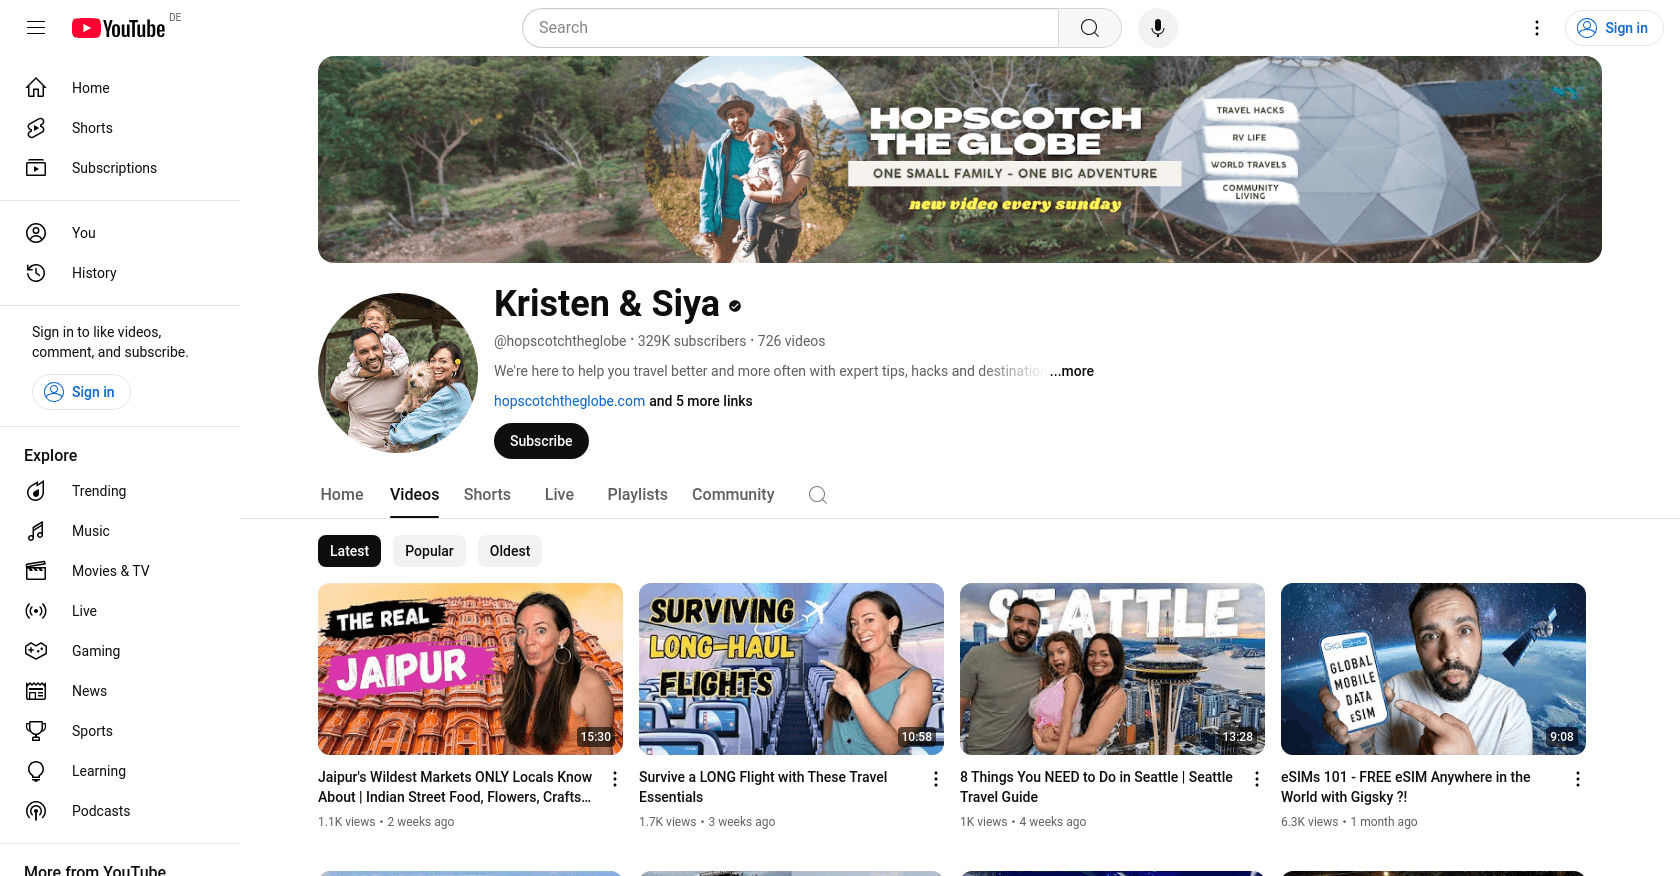Open options menu for Jaipur video
Image resolution: width=1680 pixels, height=876 pixels.
(x=615, y=779)
